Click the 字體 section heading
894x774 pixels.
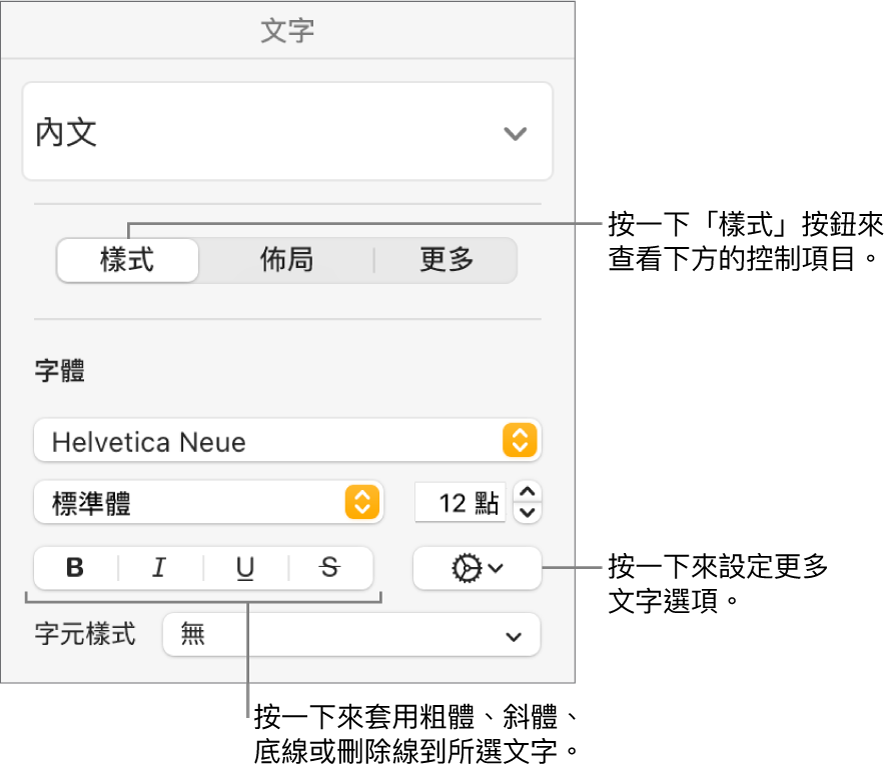click(60, 370)
